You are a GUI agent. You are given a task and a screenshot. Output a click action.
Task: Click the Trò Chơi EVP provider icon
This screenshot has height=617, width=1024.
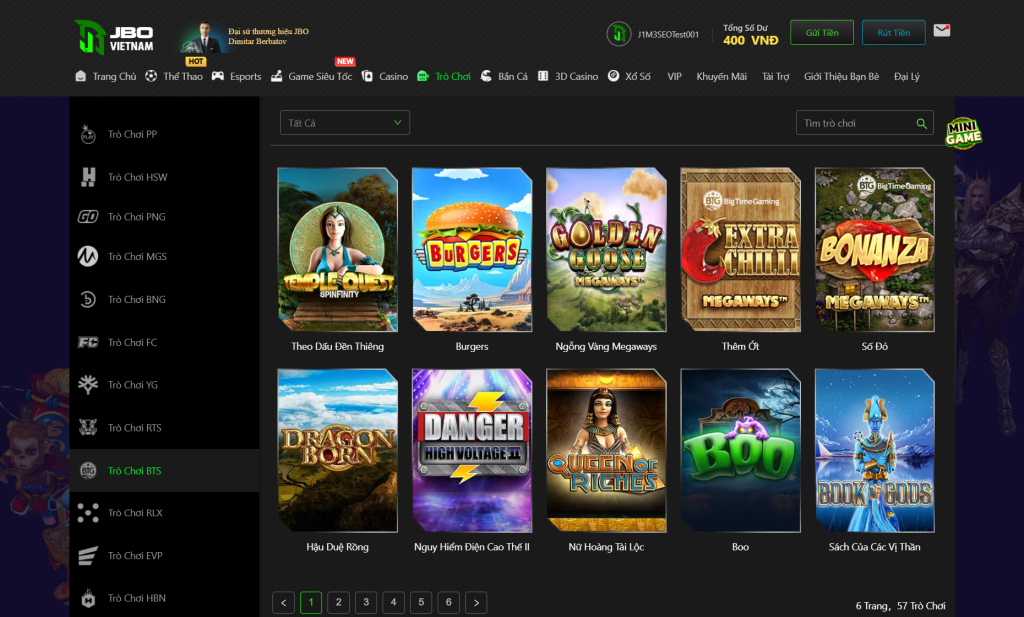[88, 556]
